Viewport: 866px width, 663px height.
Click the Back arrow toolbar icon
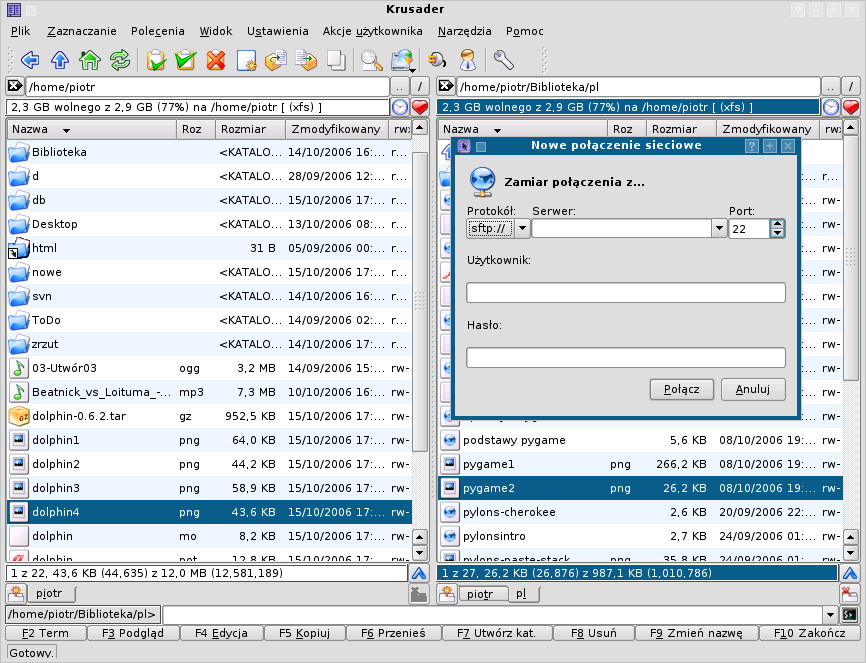point(30,60)
